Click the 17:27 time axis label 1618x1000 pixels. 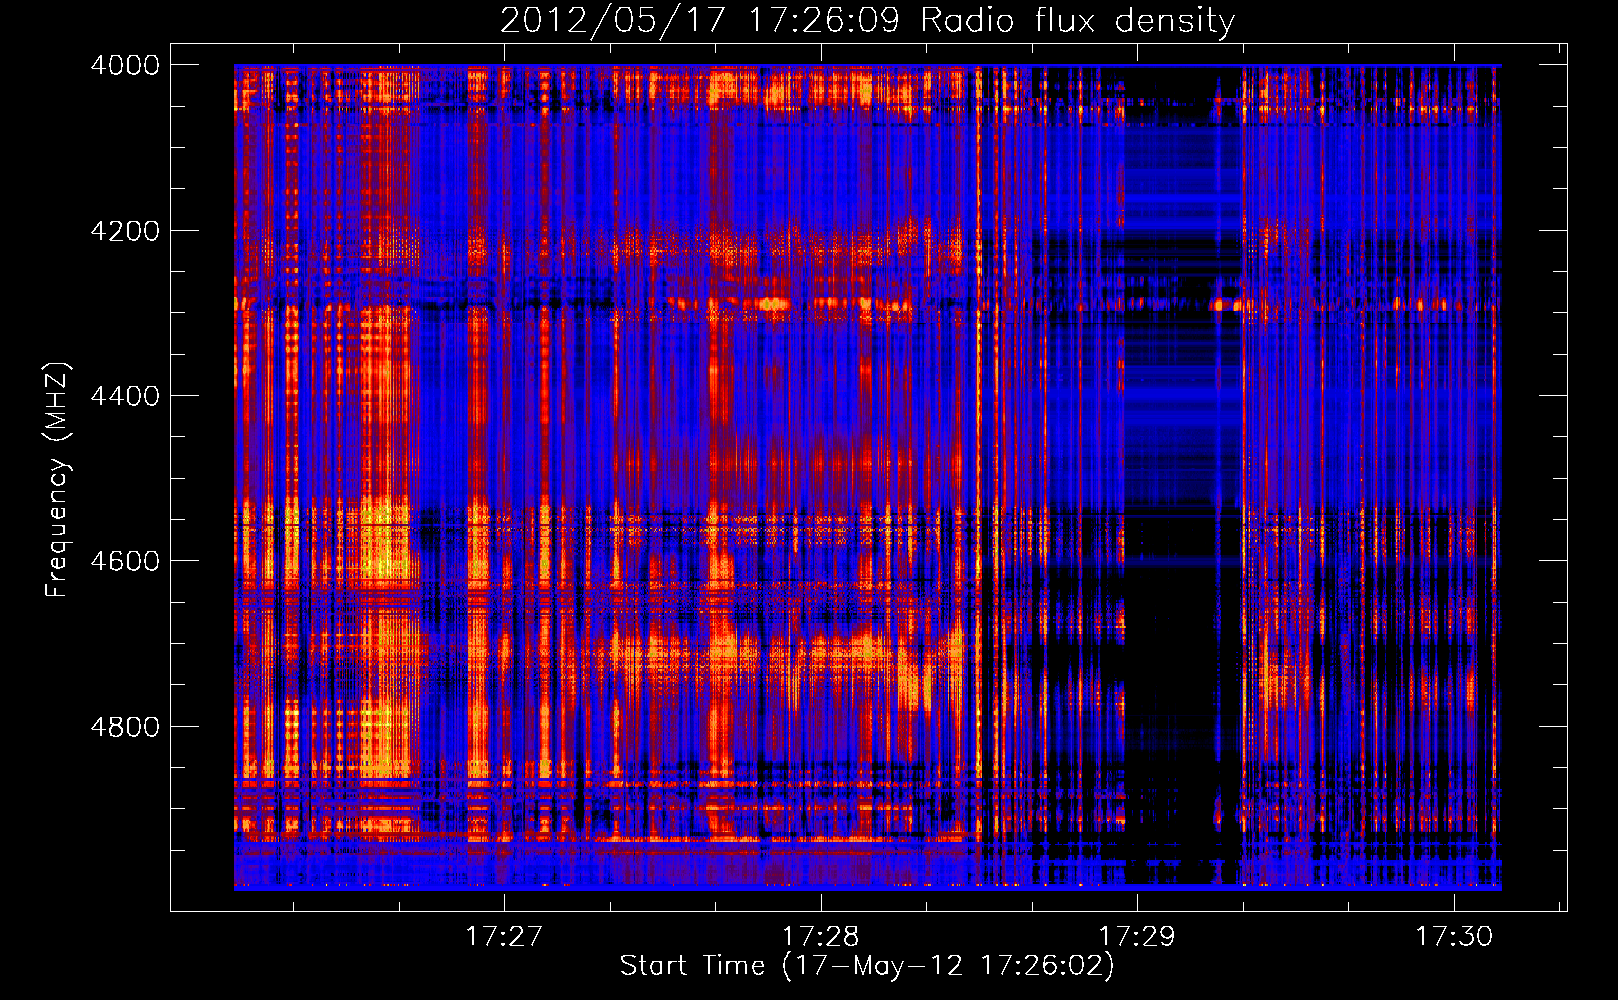[505, 936]
